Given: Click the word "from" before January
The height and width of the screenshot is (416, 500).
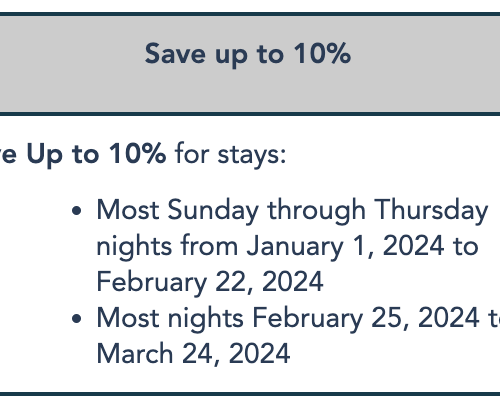Looking at the screenshot, I should point(209,246).
